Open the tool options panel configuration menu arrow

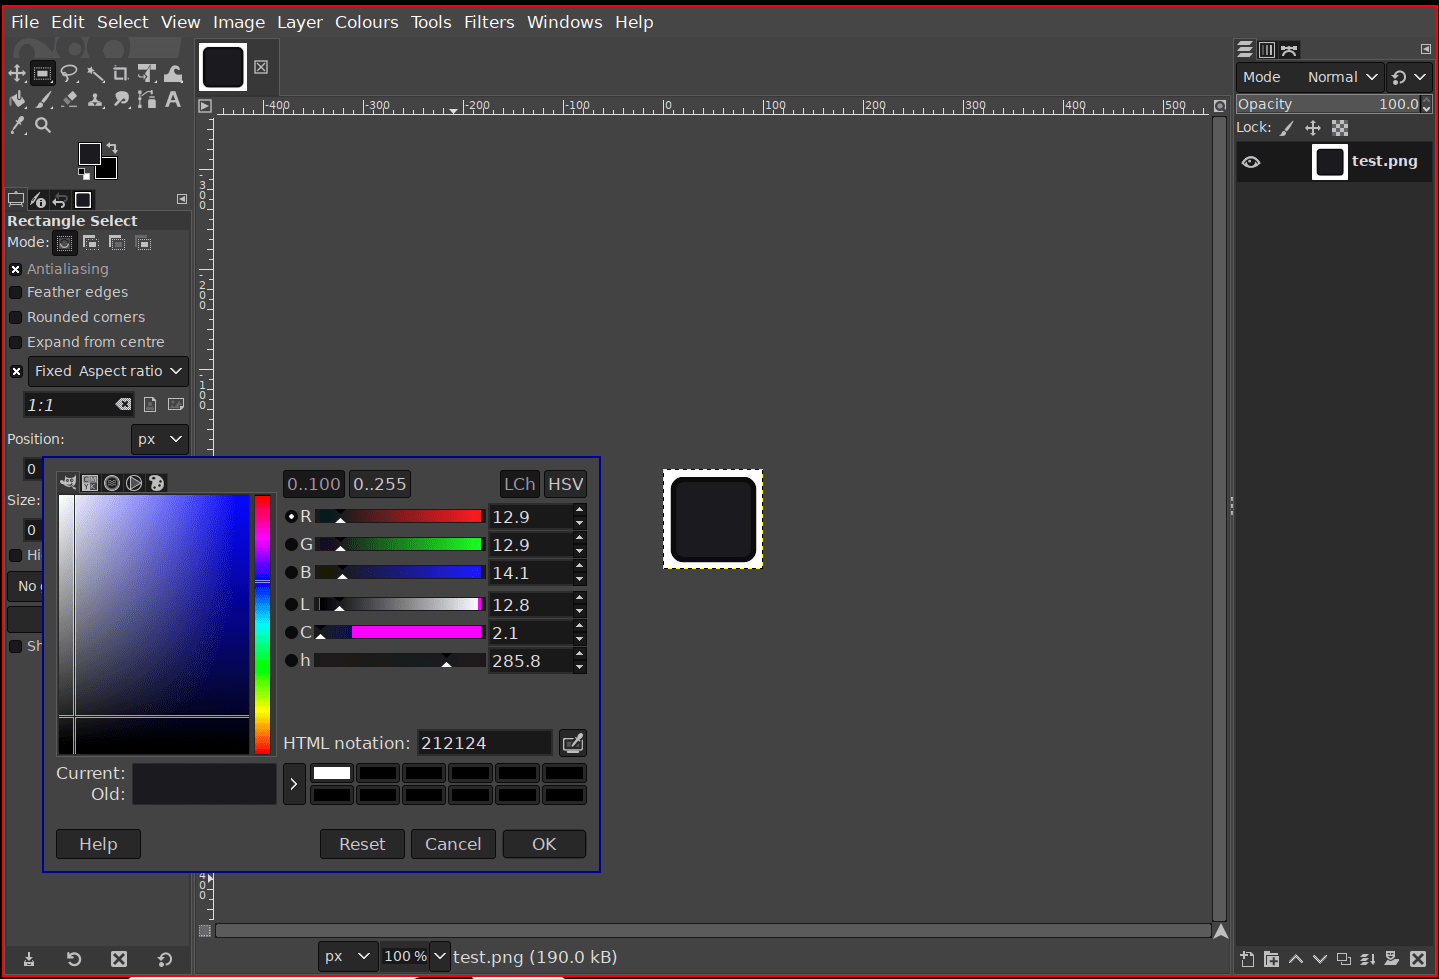(x=182, y=199)
